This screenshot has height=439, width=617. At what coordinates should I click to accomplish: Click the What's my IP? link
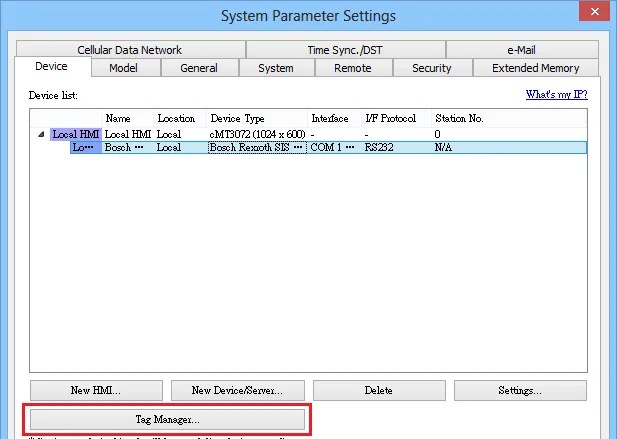click(x=556, y=94)
